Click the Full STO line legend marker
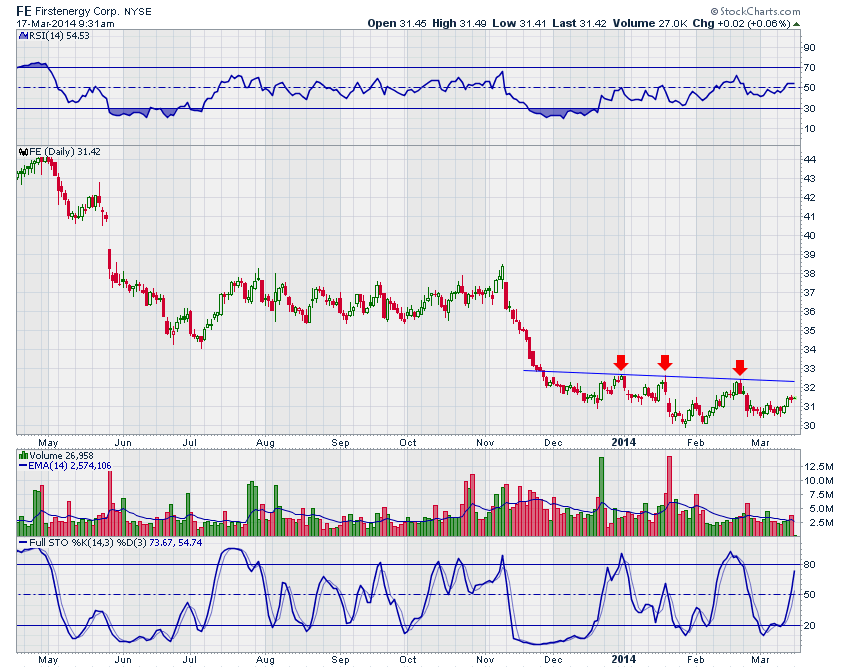 click(x=21, y=541)
